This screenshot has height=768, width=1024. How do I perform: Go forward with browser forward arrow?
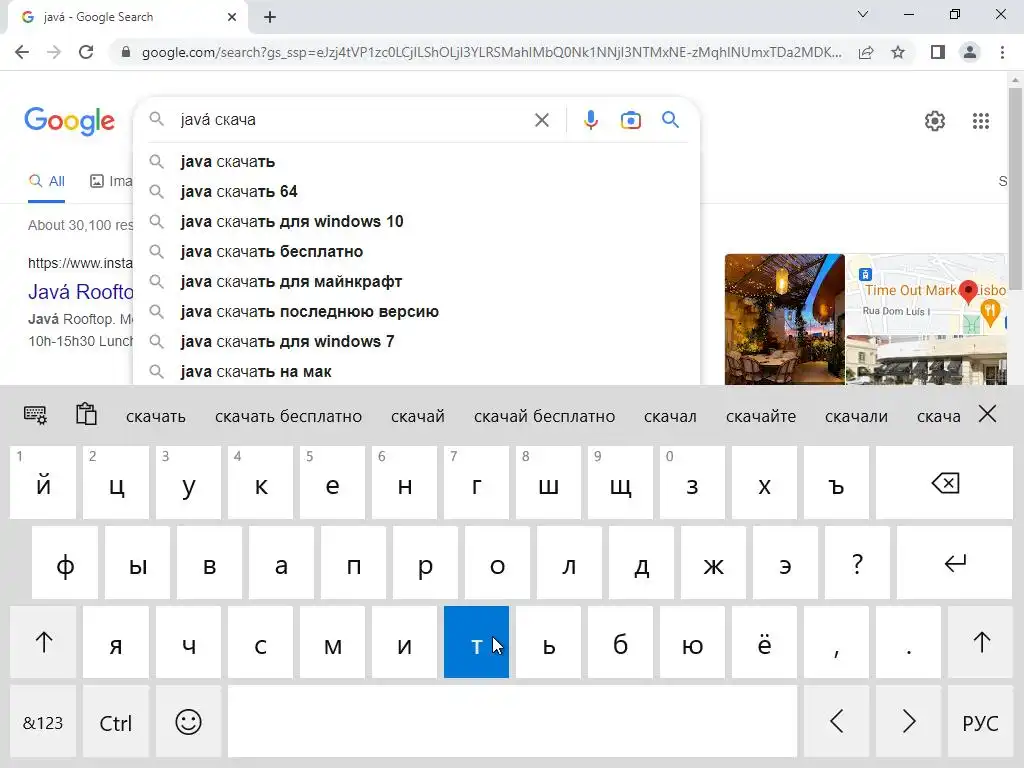click(54, 52)
